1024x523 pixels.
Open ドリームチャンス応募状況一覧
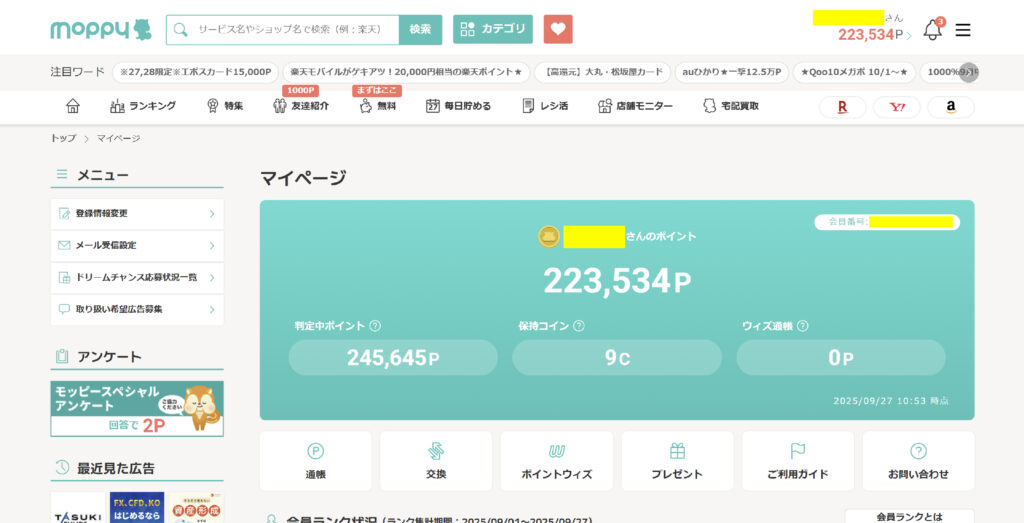point(137,277)
